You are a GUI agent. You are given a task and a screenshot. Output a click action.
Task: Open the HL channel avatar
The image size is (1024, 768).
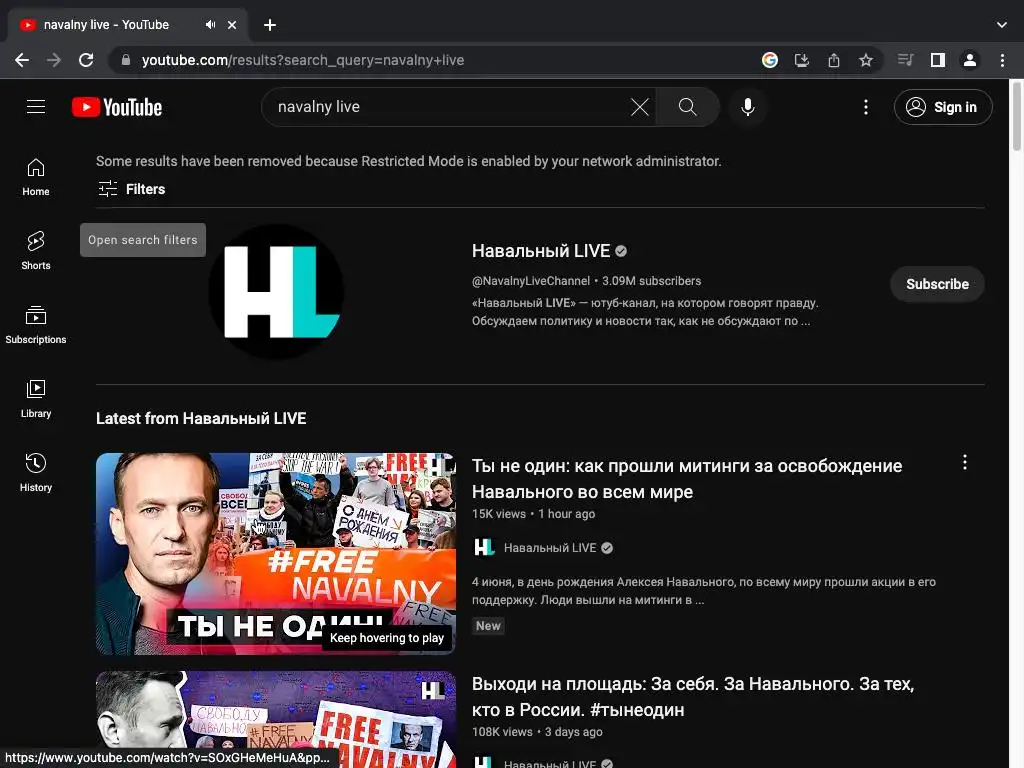276,291
